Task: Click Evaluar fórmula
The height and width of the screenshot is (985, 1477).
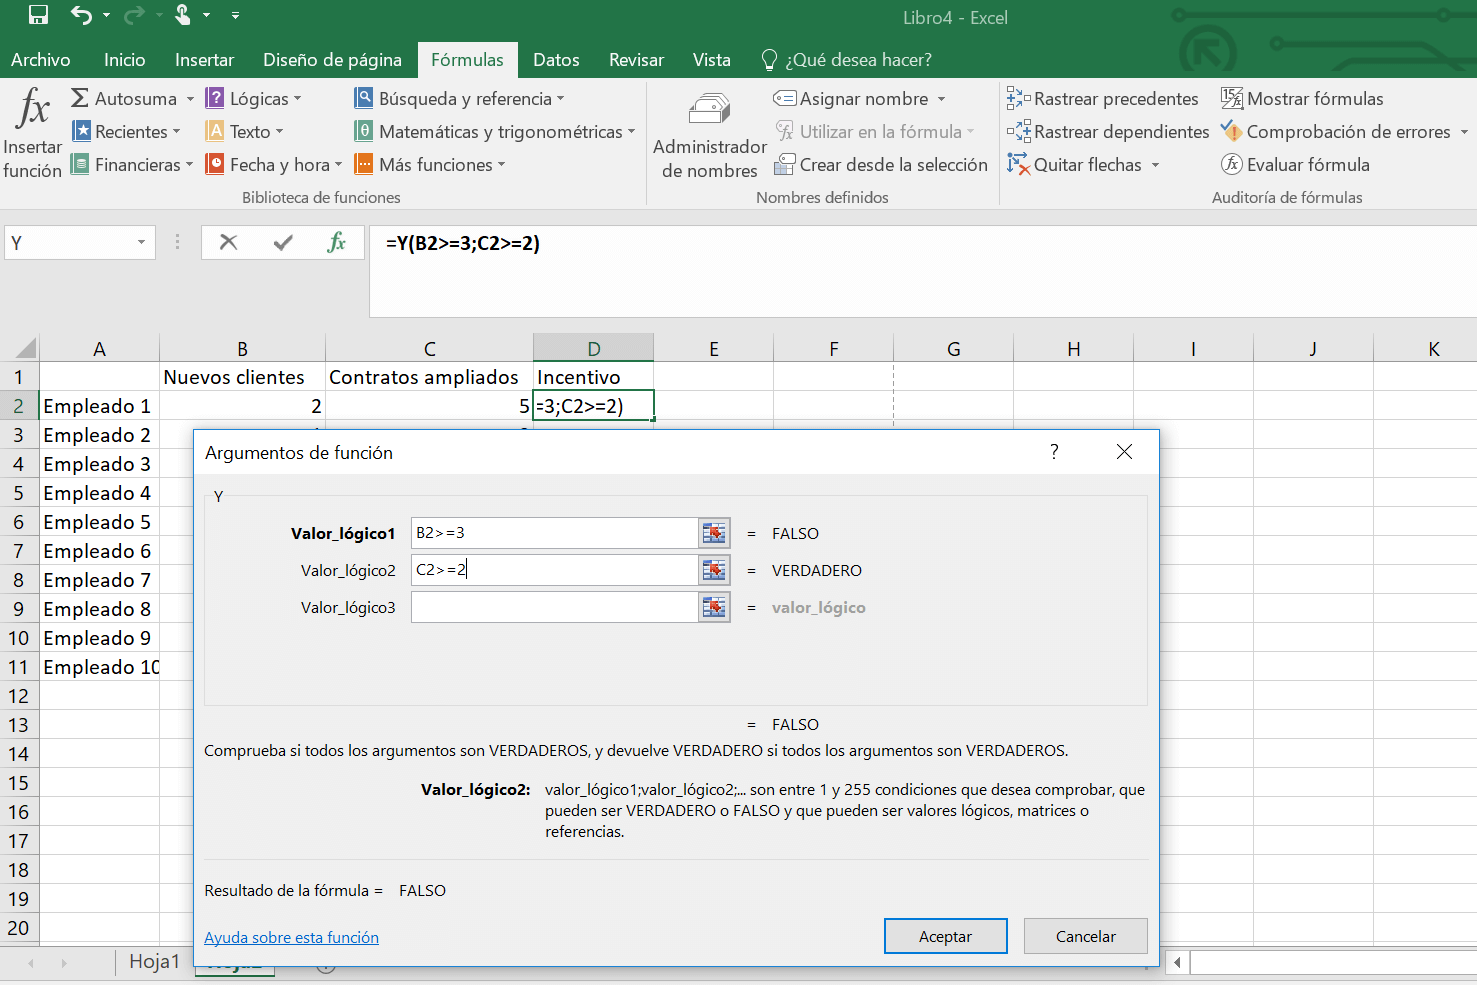Action: click(1295, 164)
